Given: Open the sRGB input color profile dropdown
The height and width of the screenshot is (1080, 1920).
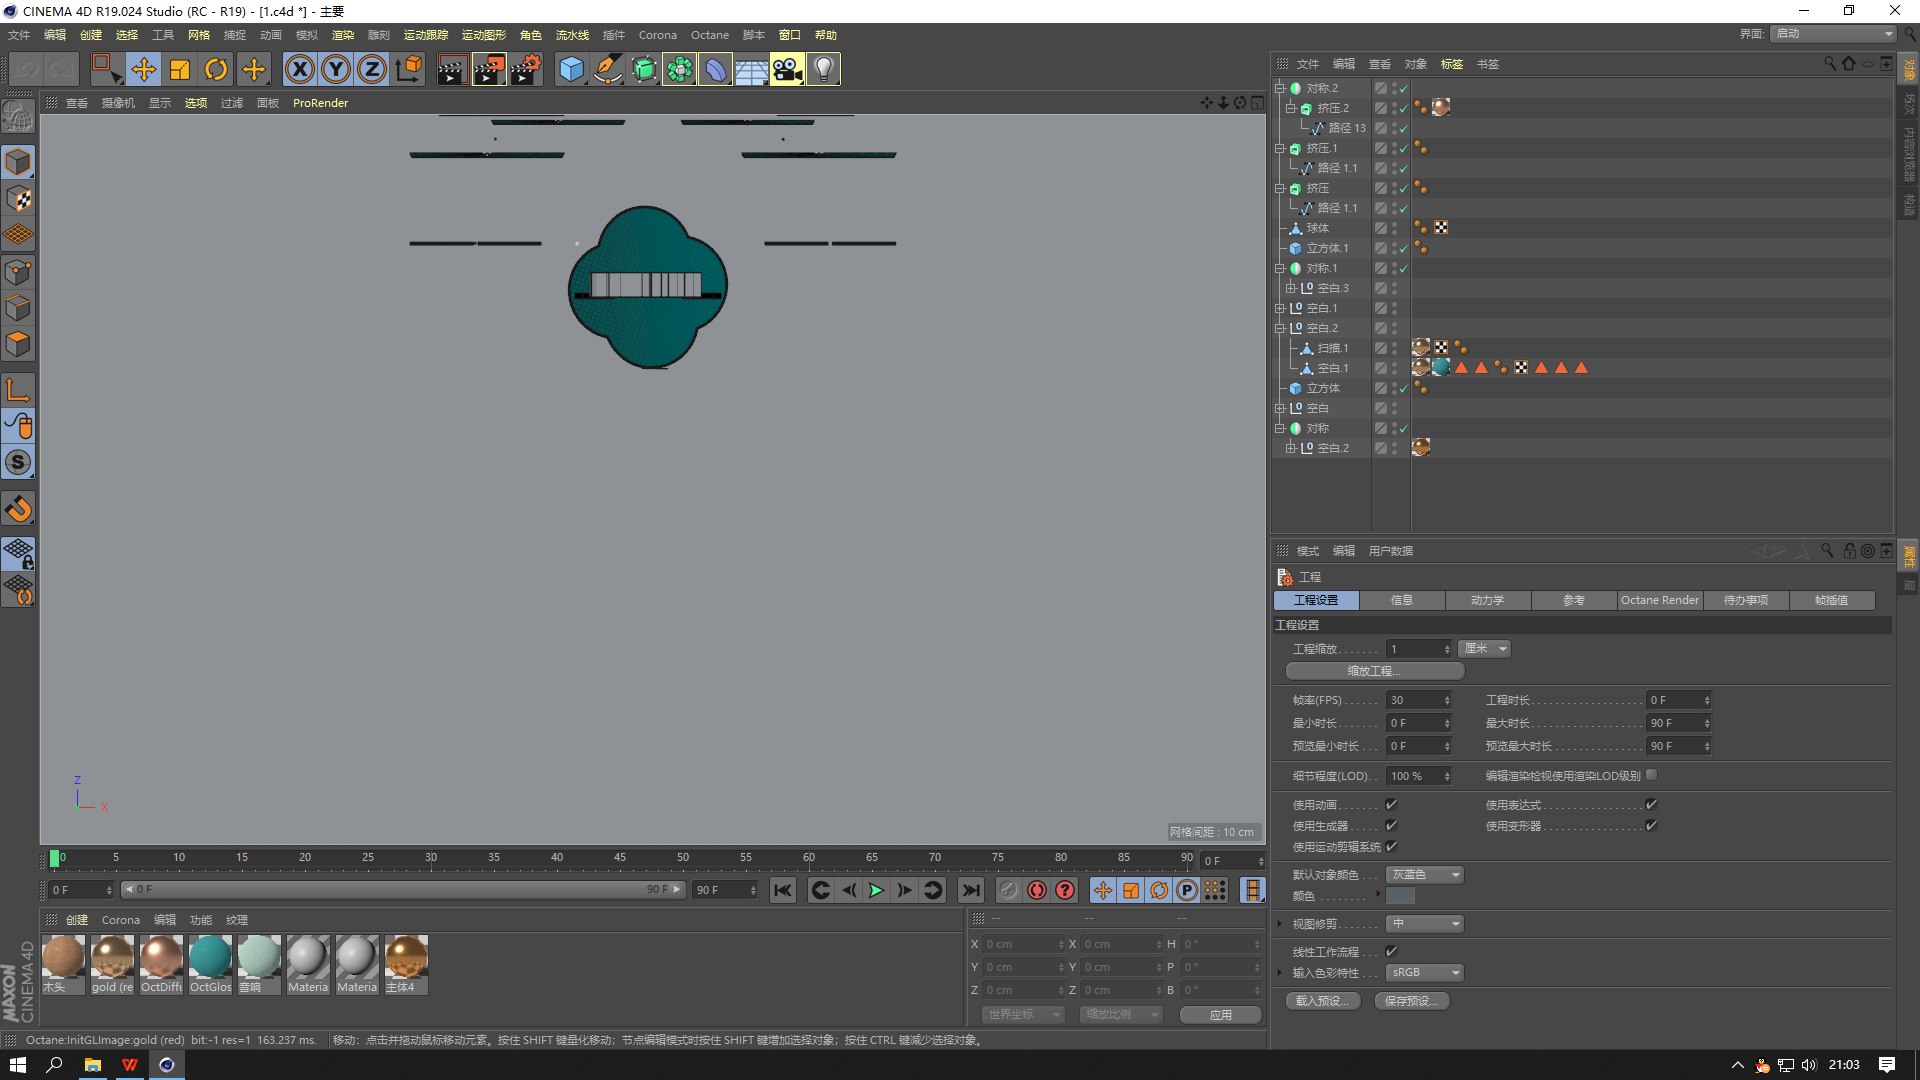Looking at the screenshot, I should point(1425,972).
